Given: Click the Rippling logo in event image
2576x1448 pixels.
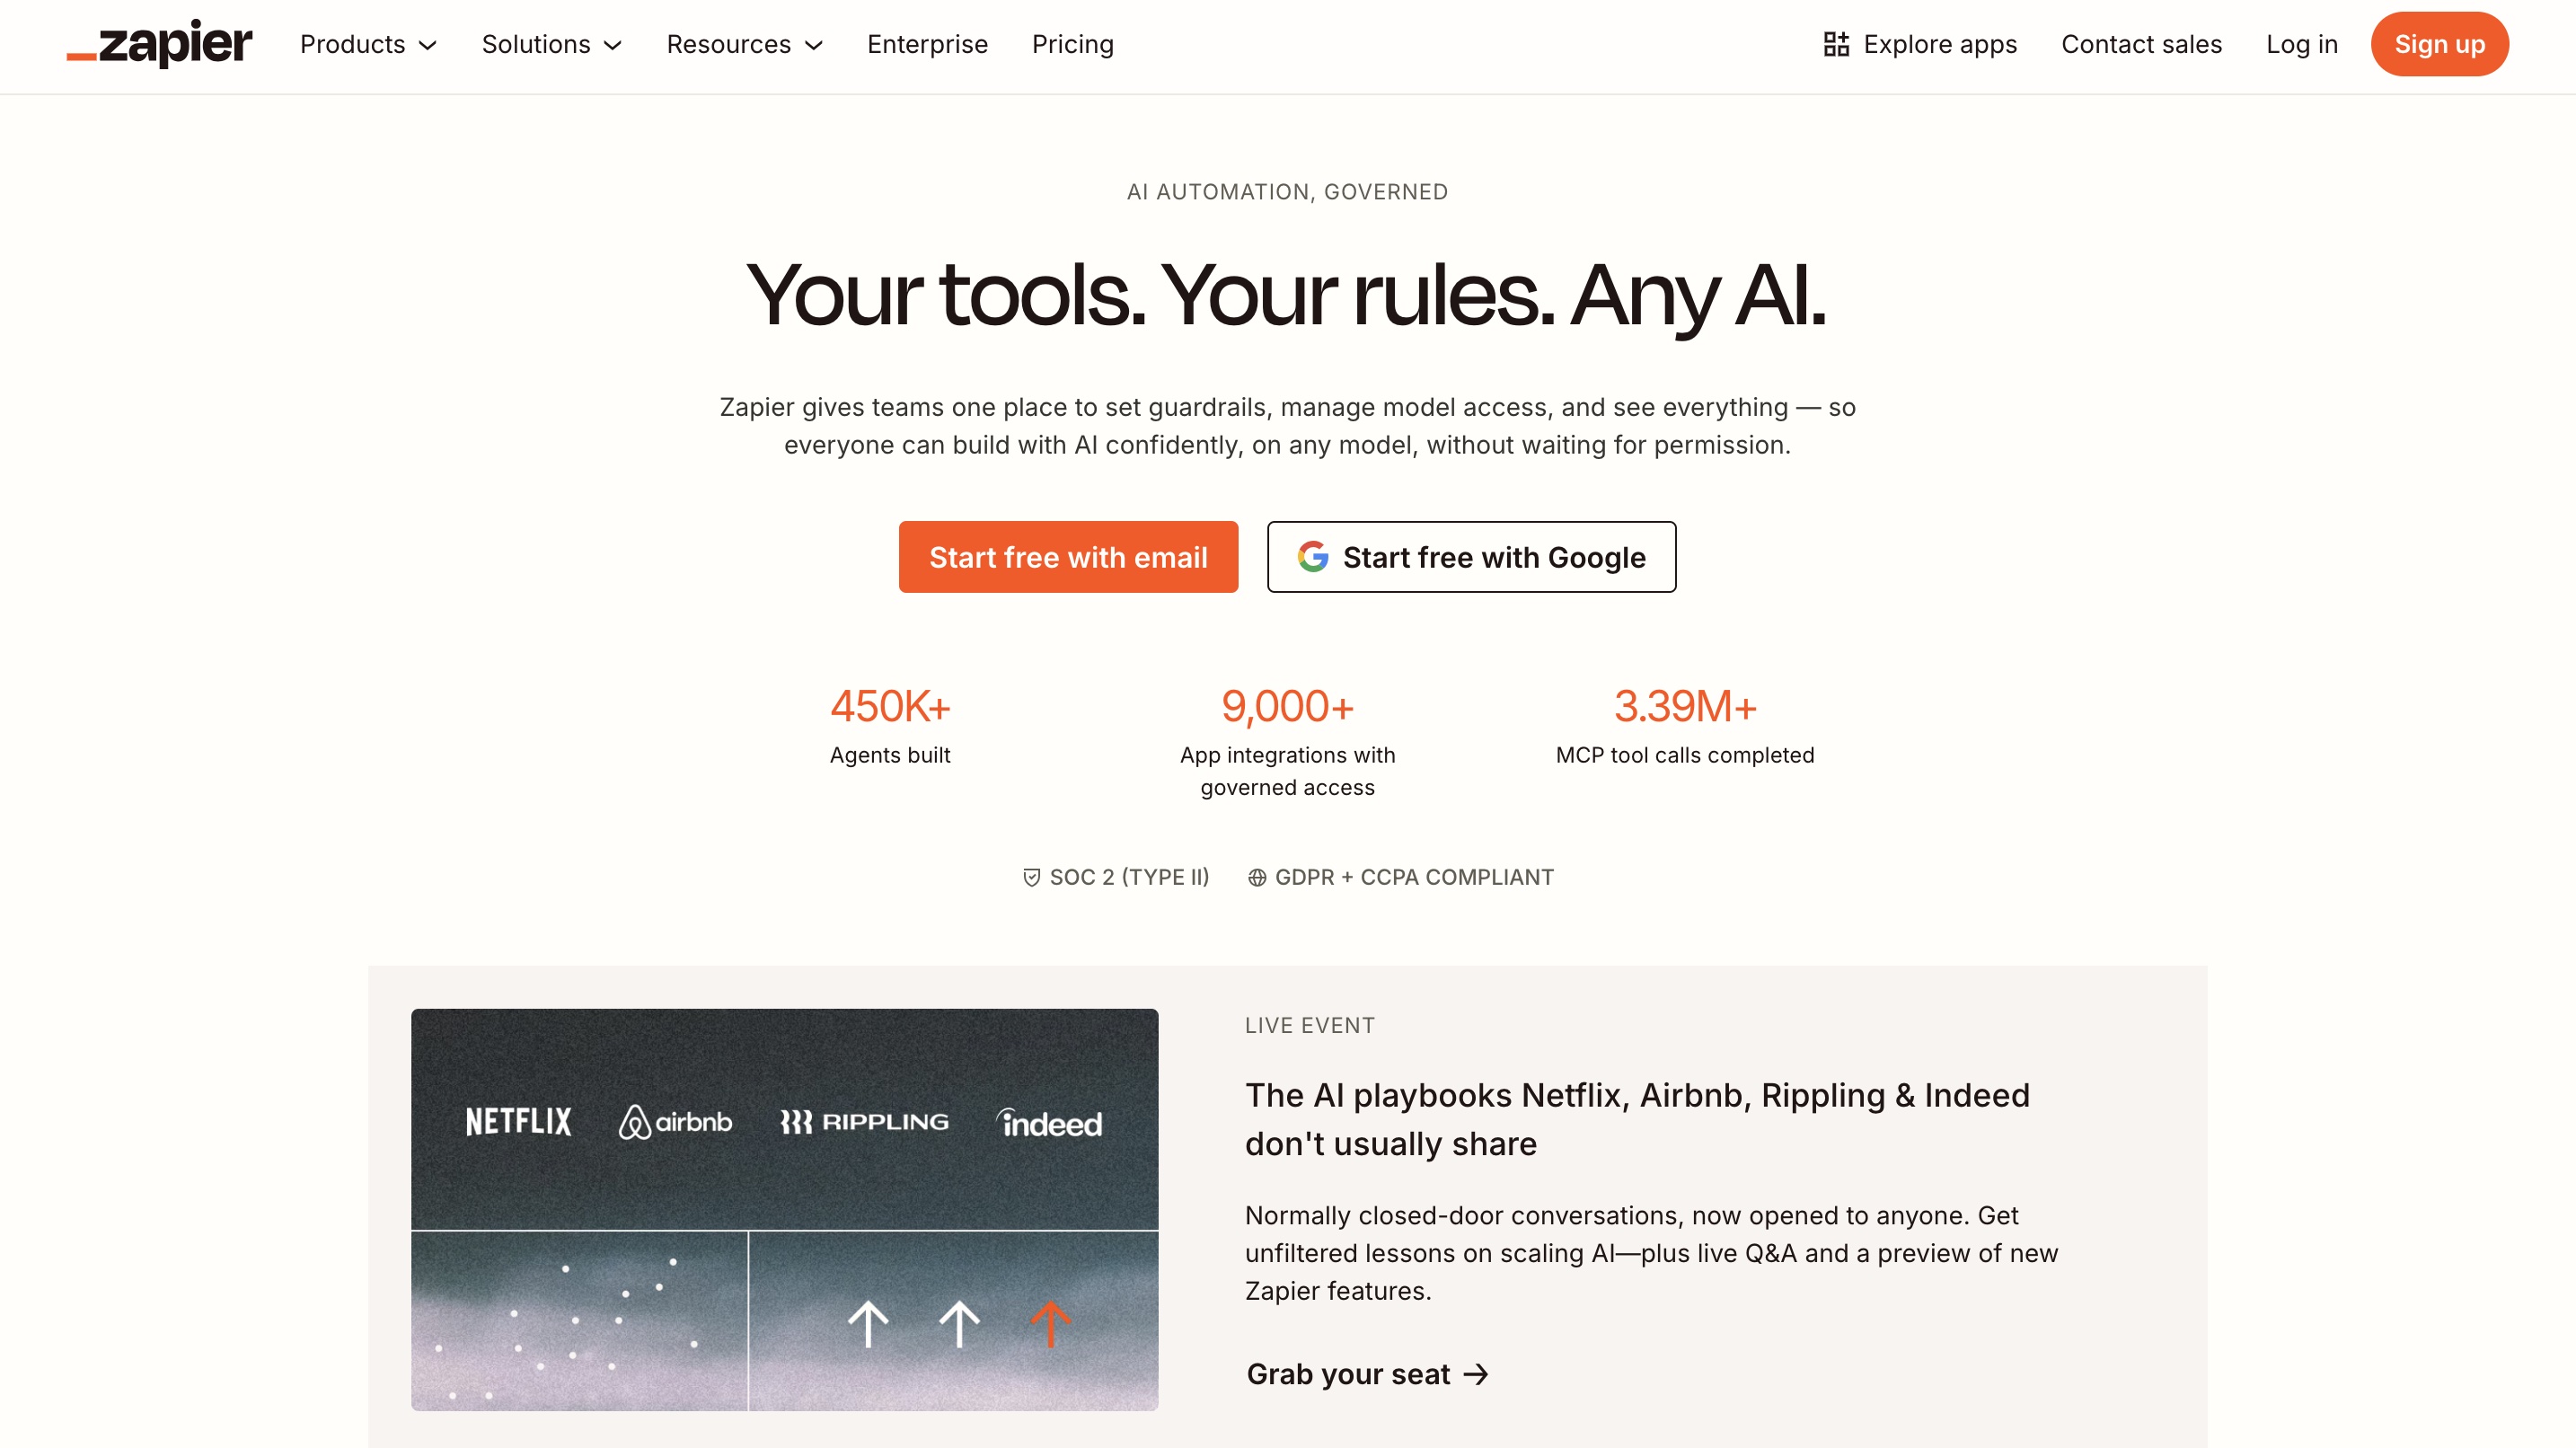Looking at the screenshot, I should pos(865,1122).
